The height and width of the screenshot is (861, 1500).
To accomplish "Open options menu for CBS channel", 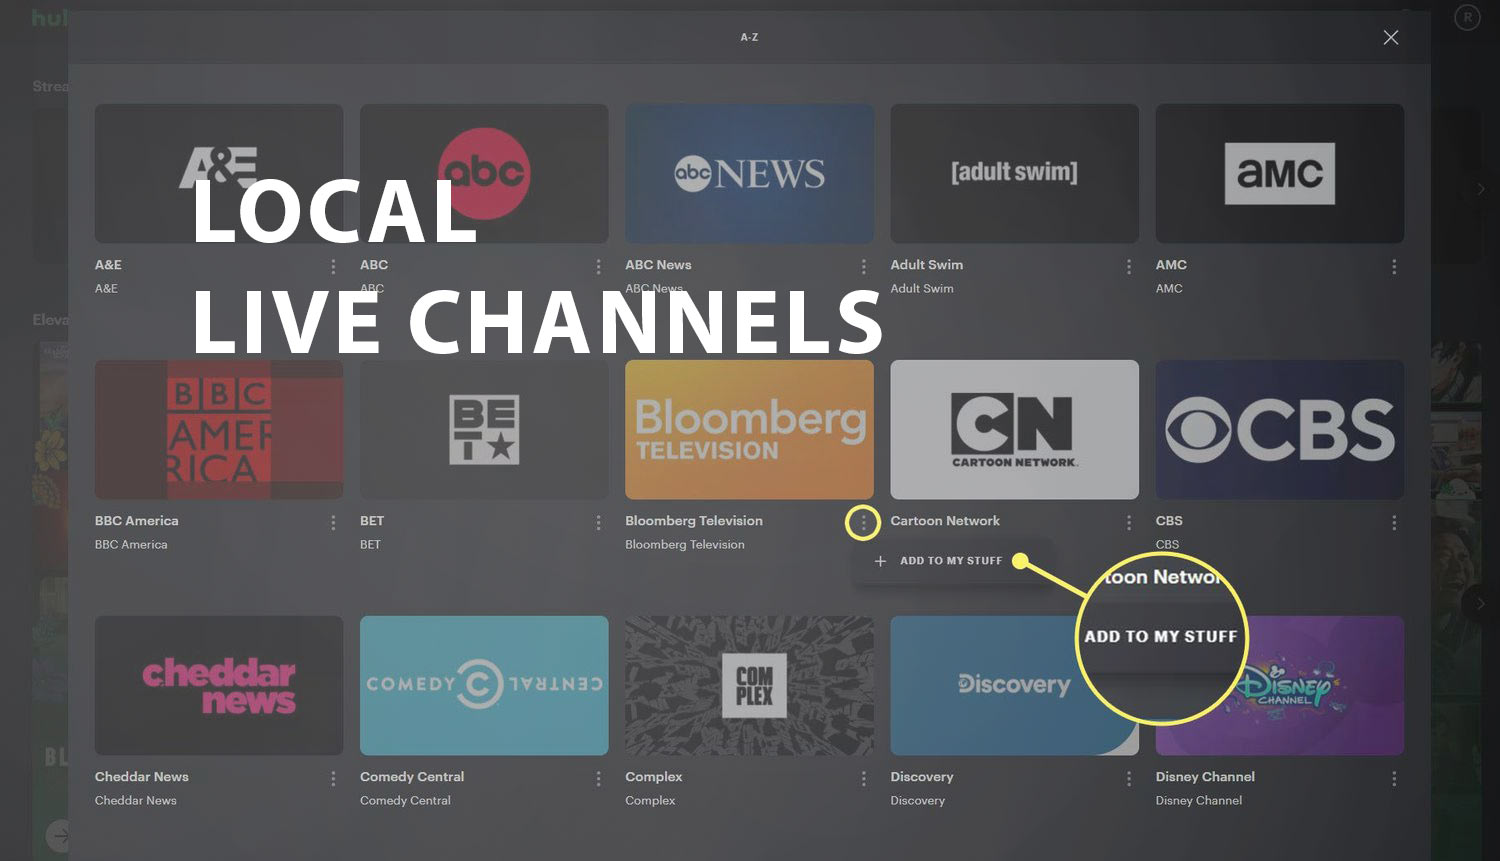I will (1394, 523).
